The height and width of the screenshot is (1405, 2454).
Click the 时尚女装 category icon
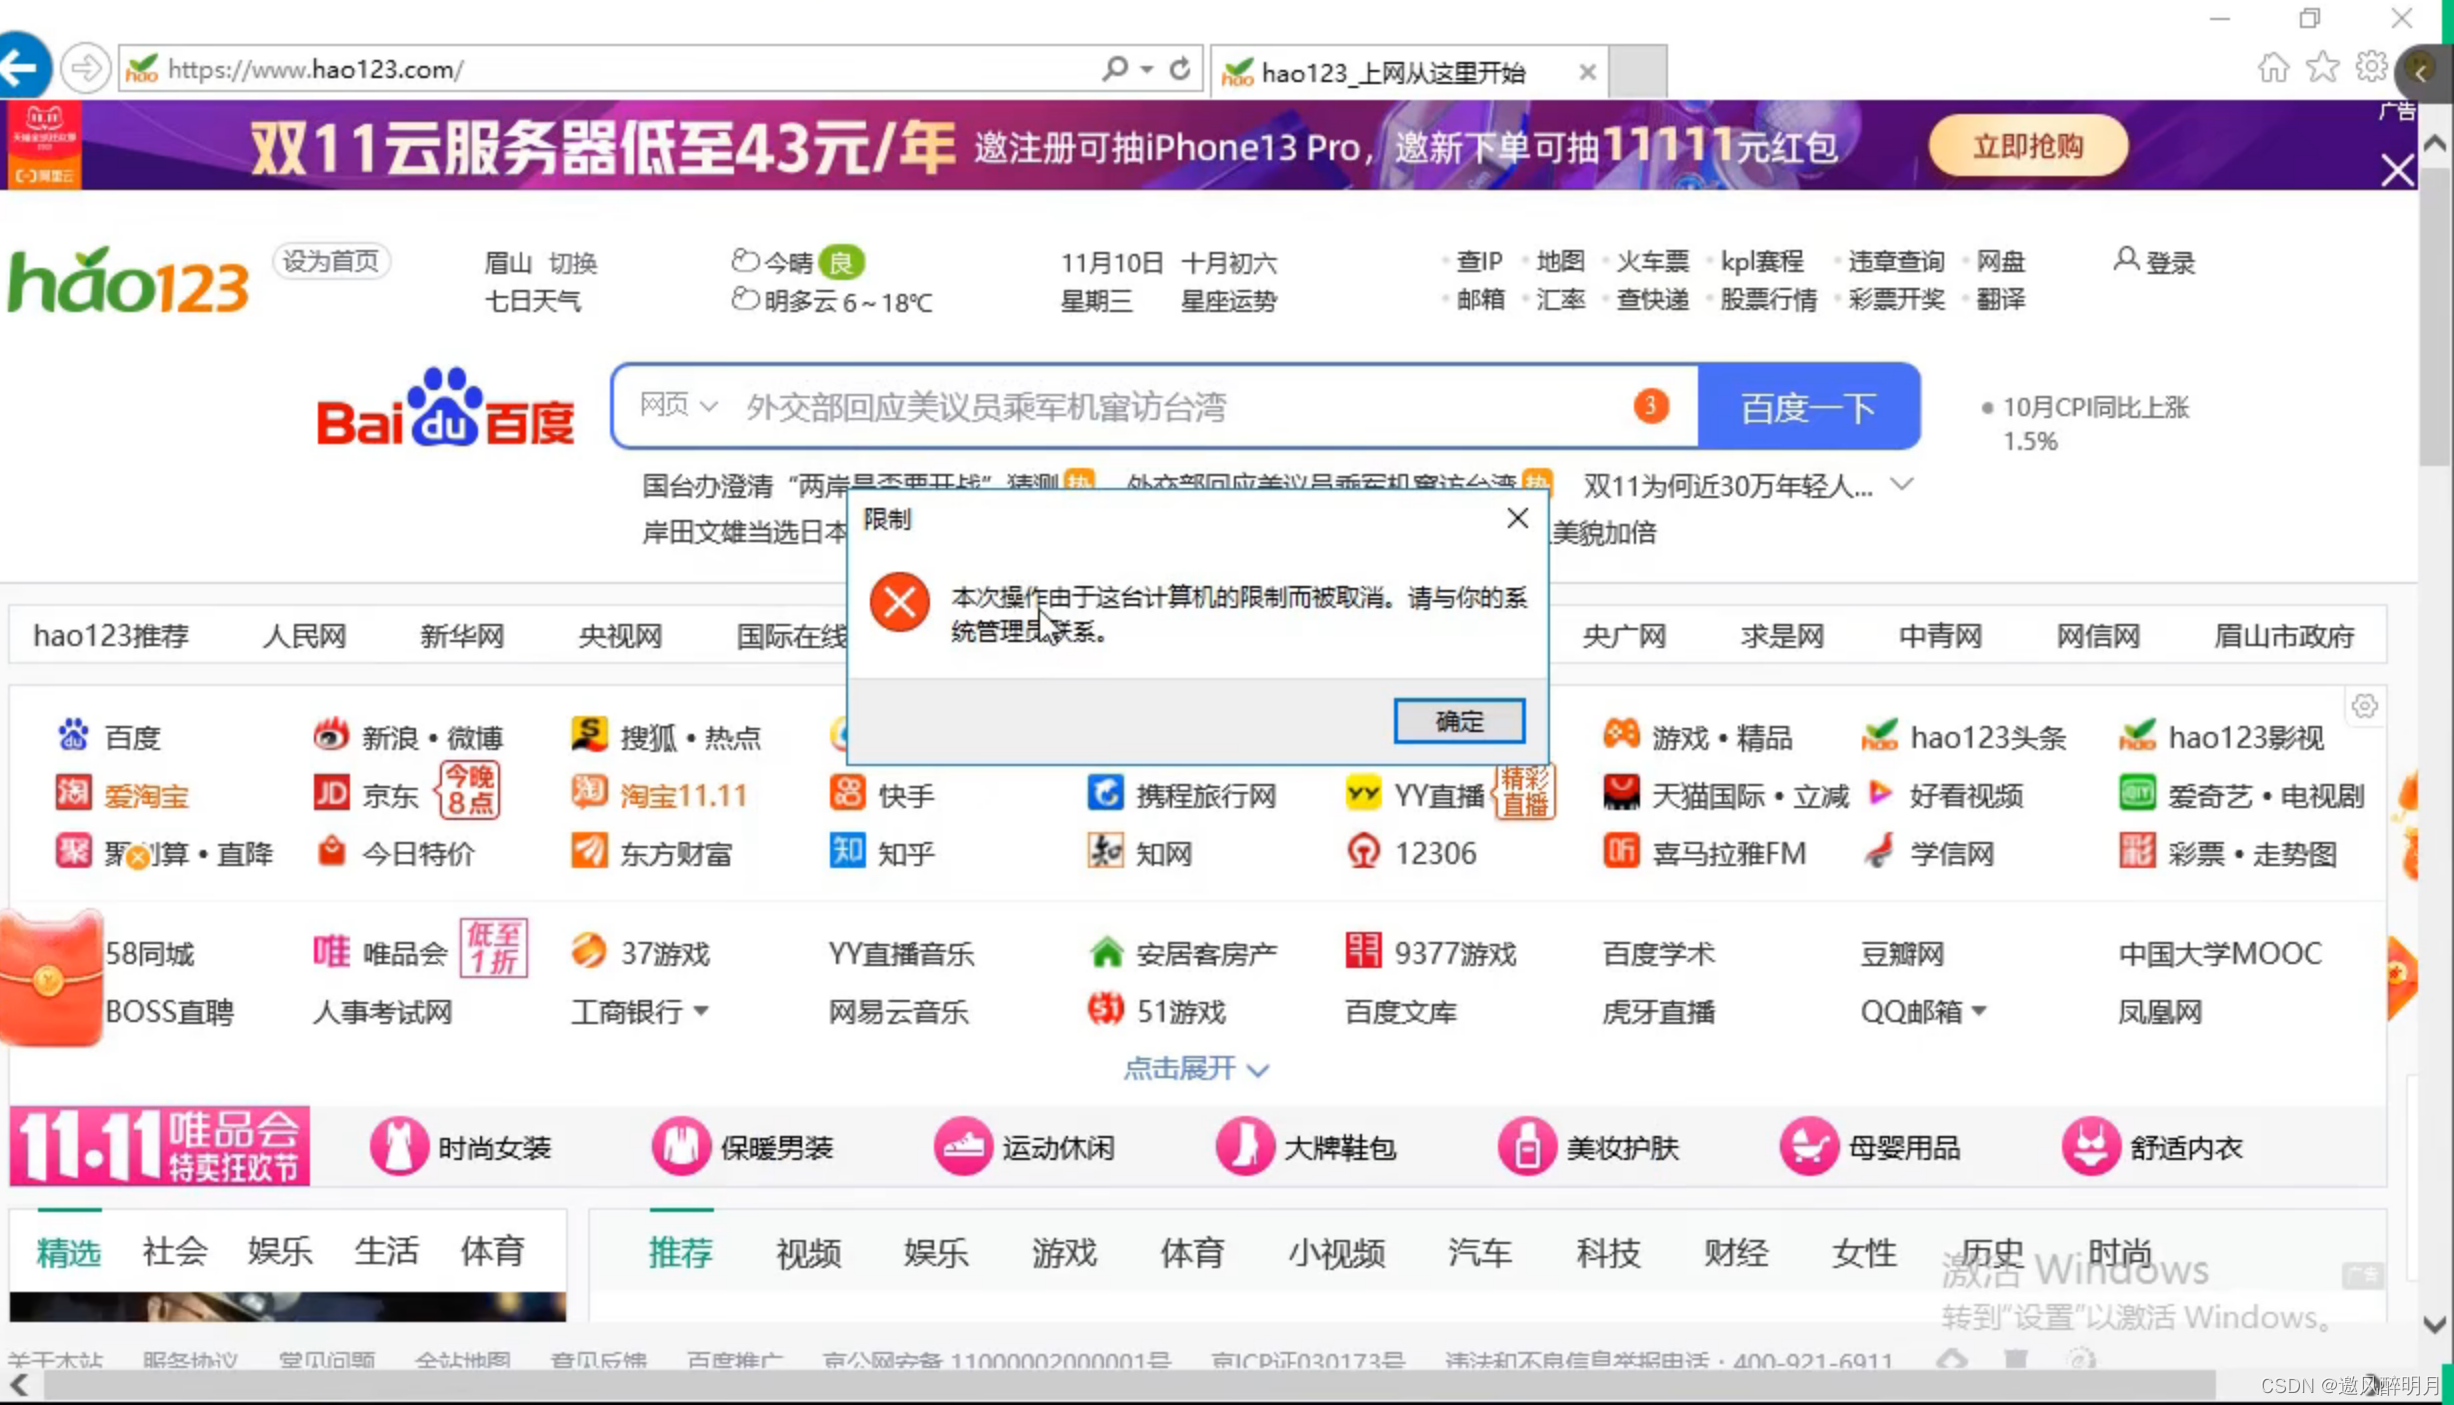click(x=399, y=1146)
